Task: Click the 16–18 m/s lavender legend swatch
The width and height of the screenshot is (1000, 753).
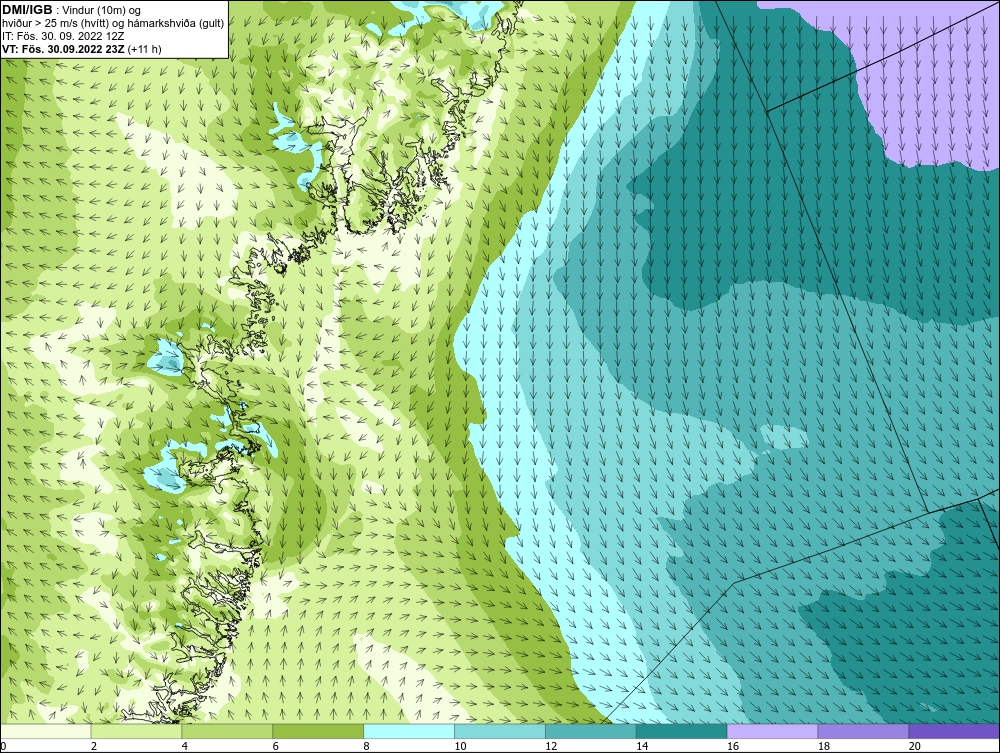Action: [772, 731]
